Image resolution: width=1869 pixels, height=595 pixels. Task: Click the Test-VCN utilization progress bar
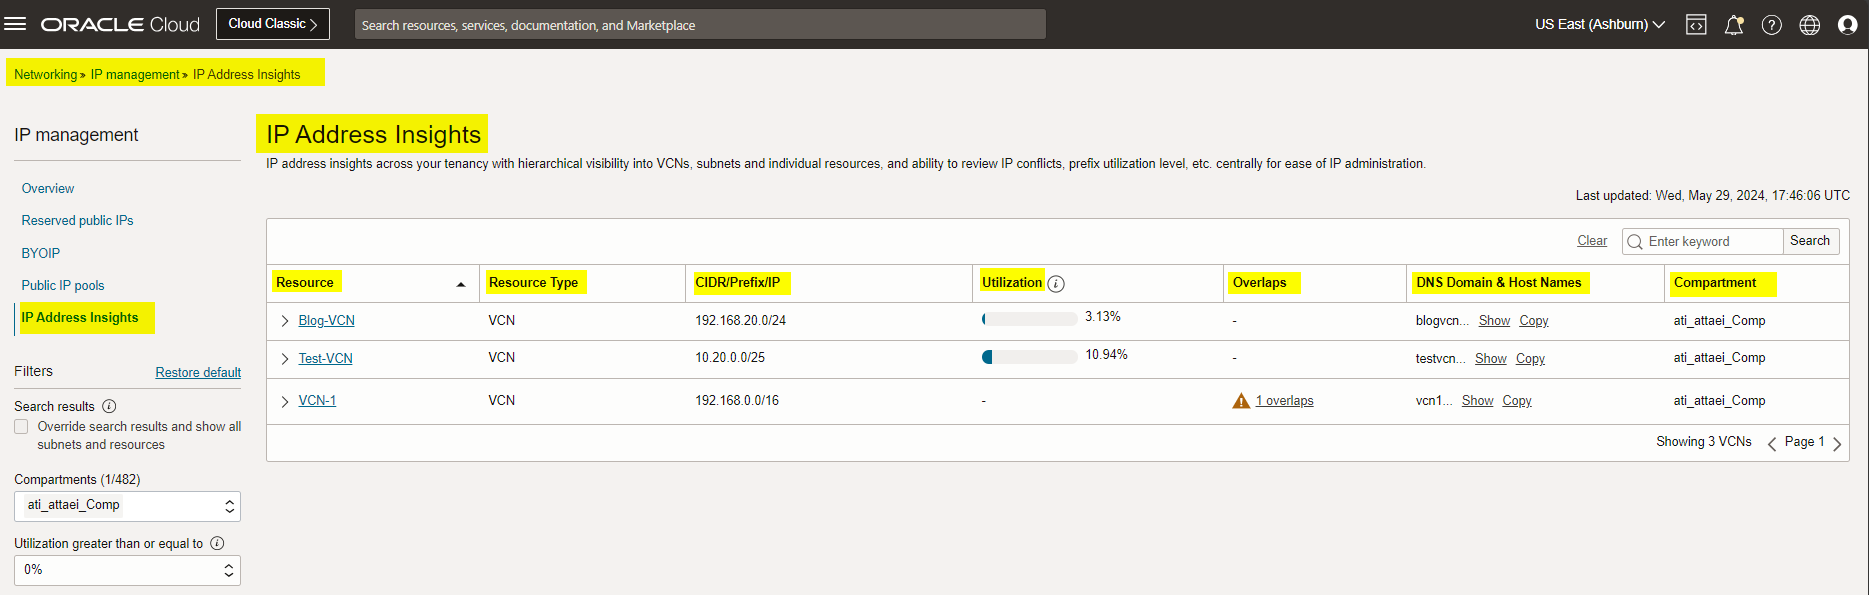click(x=1029, y=357)
